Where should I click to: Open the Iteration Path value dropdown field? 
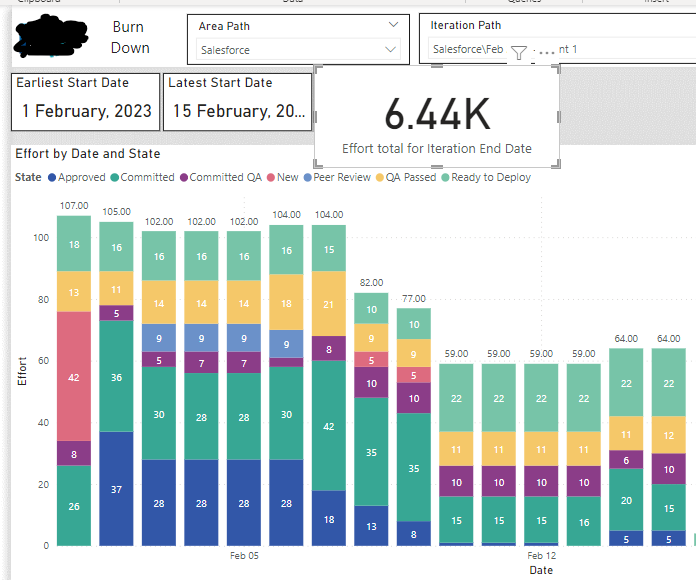pos(562,49)
